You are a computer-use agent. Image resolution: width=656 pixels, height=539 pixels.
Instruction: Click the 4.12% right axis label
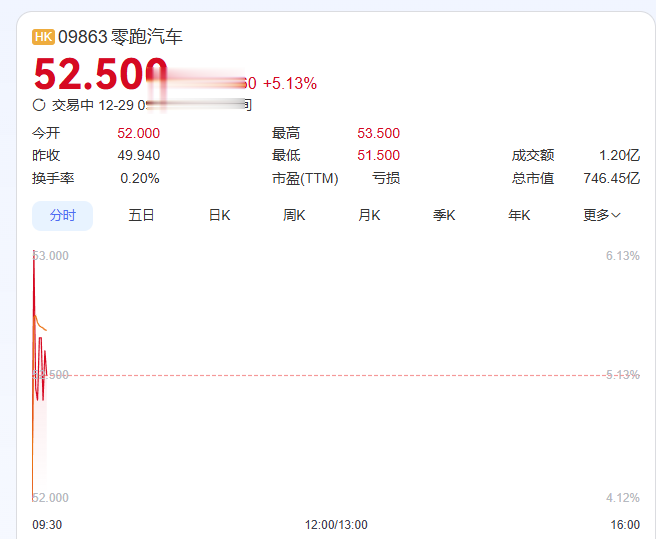(623, 498)
